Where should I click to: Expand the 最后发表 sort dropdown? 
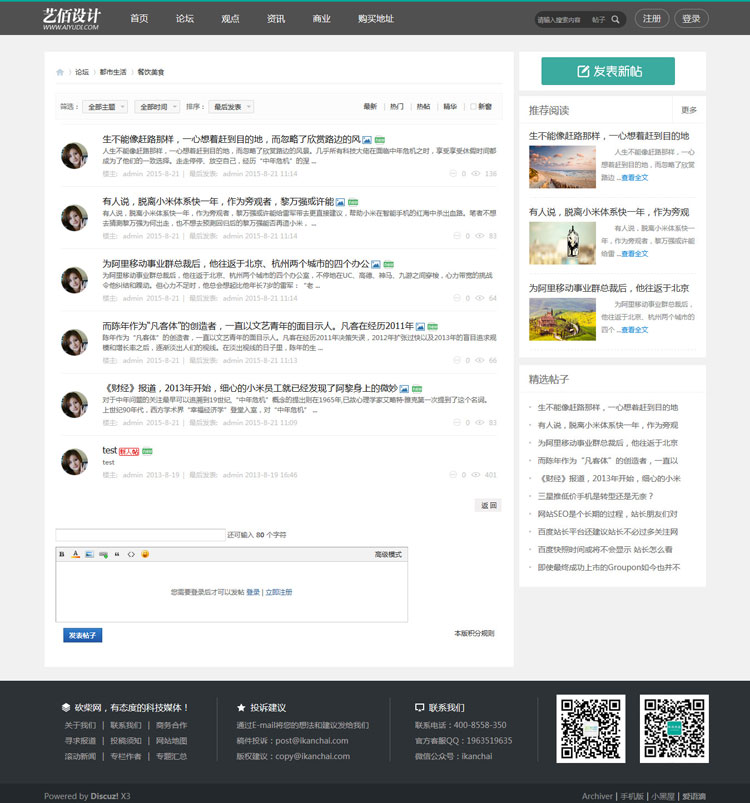pyautogui.click(x=231, y=107)
